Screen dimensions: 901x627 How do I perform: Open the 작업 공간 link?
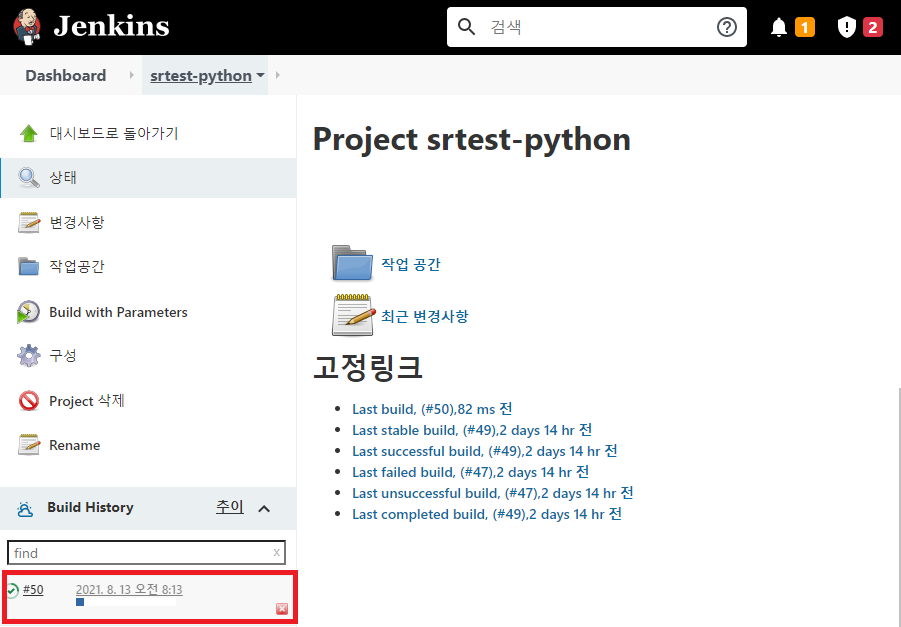click(411, 264)
